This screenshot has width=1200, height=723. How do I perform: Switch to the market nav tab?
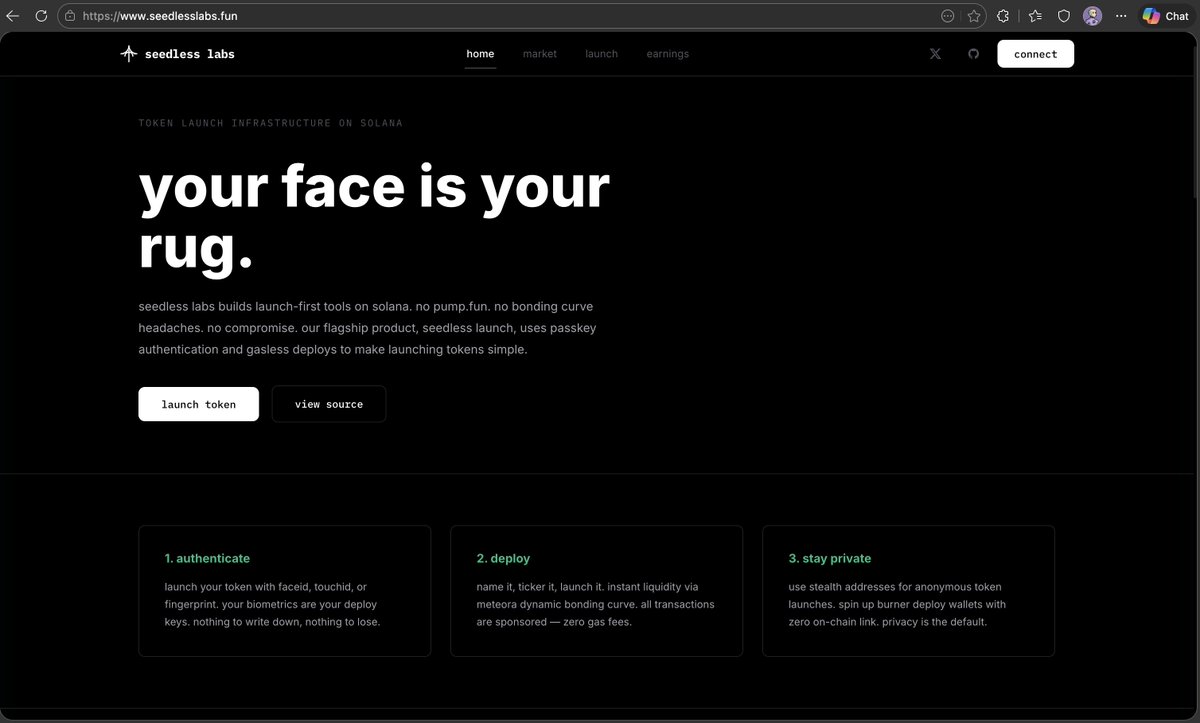[x=540, y=54]
